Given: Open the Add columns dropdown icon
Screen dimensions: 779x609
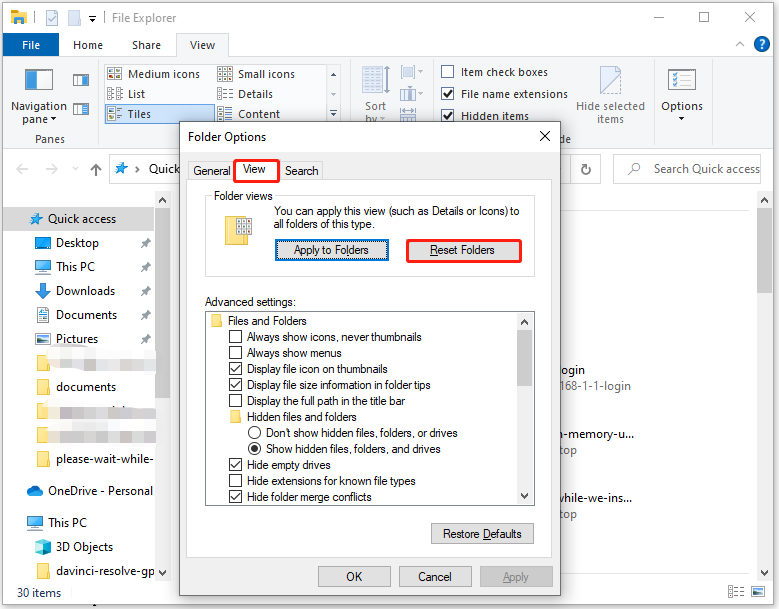Looking at the screenshot, I should [x=412, y=93].
